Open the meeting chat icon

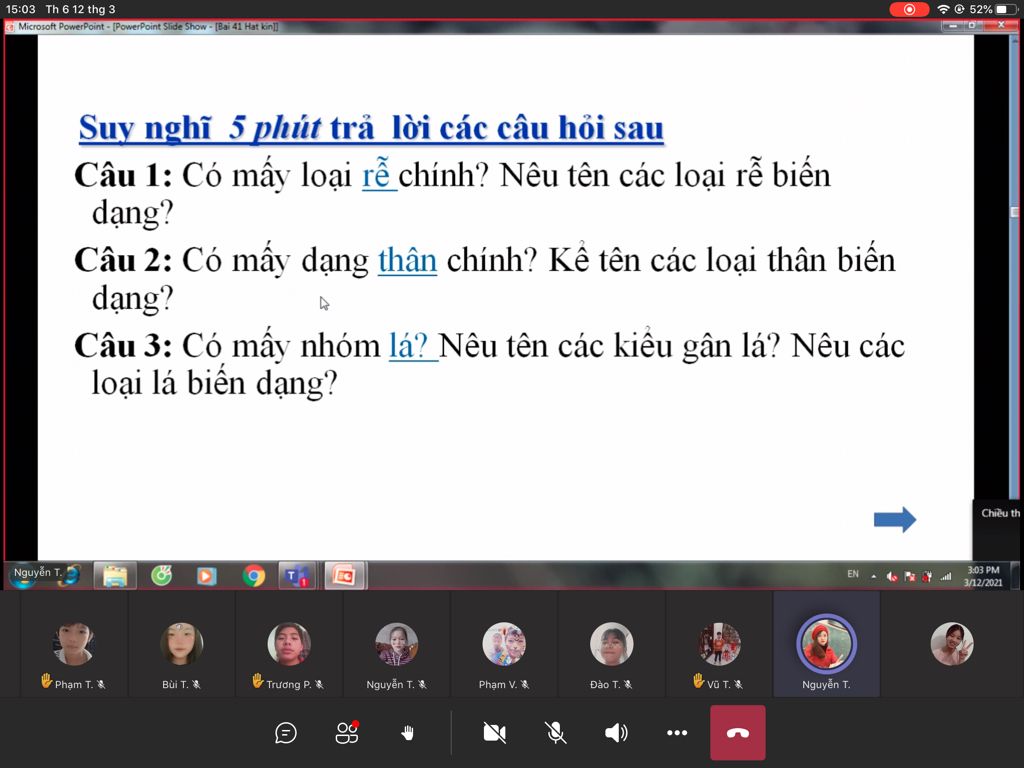[x=285, y=733]
